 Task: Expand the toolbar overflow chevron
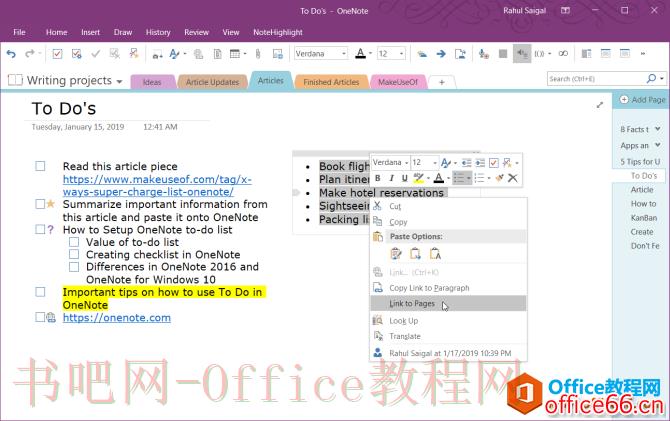tap(643, 54)
